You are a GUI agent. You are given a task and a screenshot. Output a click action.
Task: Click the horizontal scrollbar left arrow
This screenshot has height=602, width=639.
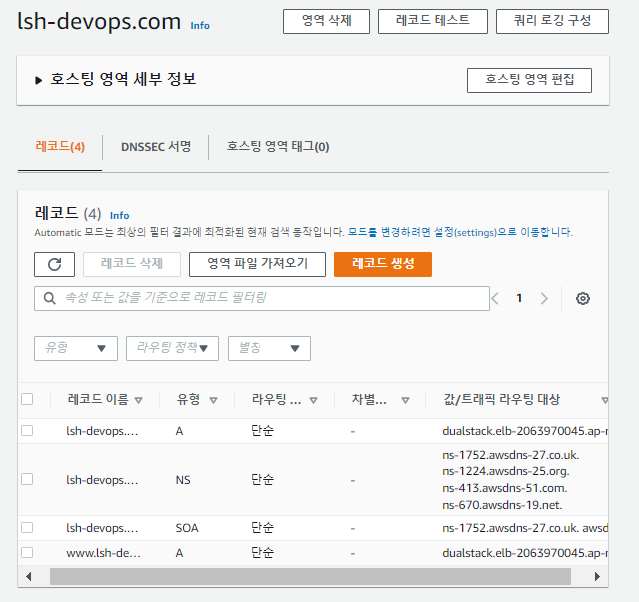pos(29,576)
